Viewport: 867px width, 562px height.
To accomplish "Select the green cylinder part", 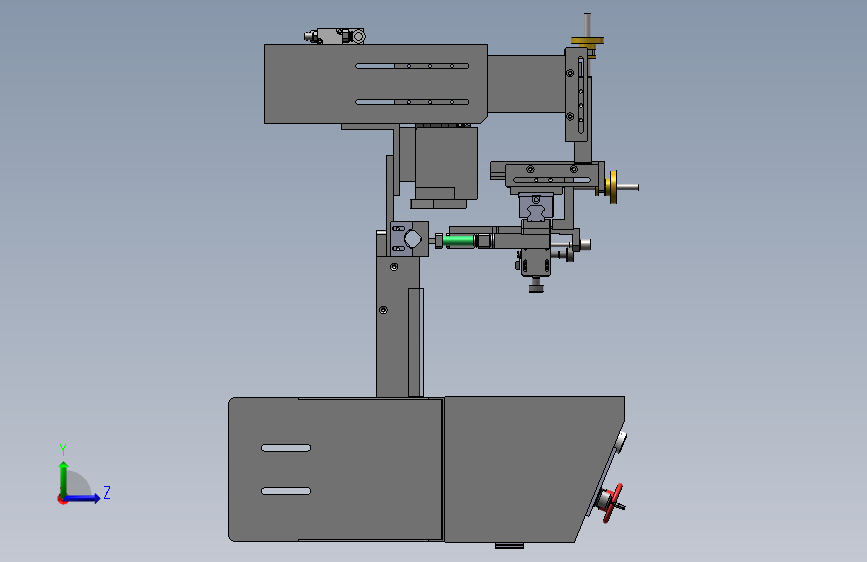I will point(458,241).
